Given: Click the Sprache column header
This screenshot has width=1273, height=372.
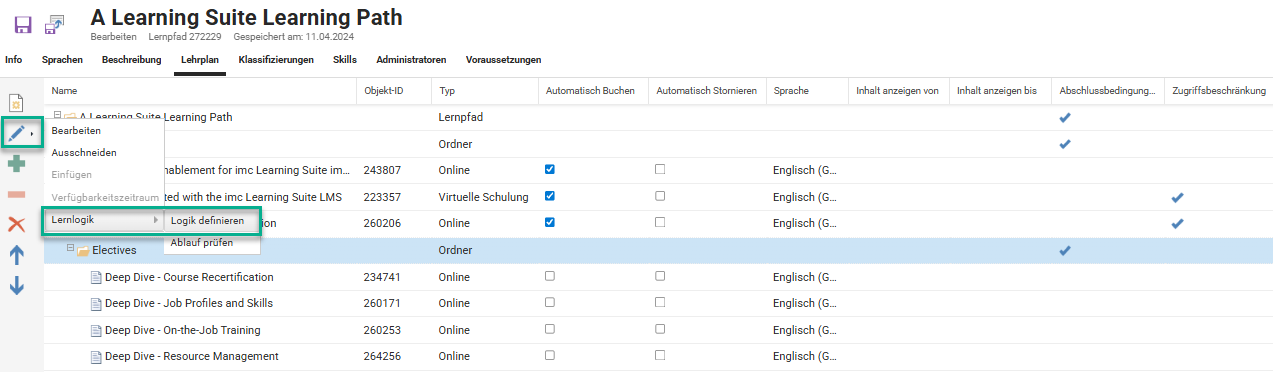Looking at the screenshot, I should pos(807,91).
